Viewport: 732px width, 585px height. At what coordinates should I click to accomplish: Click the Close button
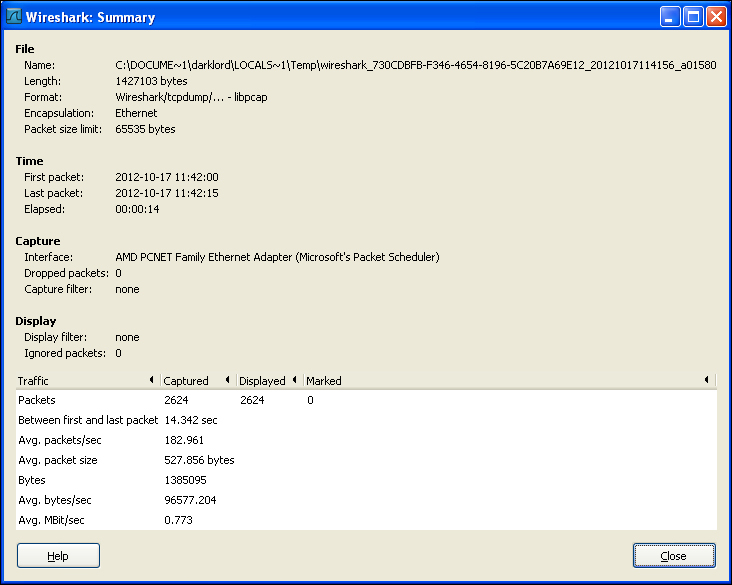point(674,556)
